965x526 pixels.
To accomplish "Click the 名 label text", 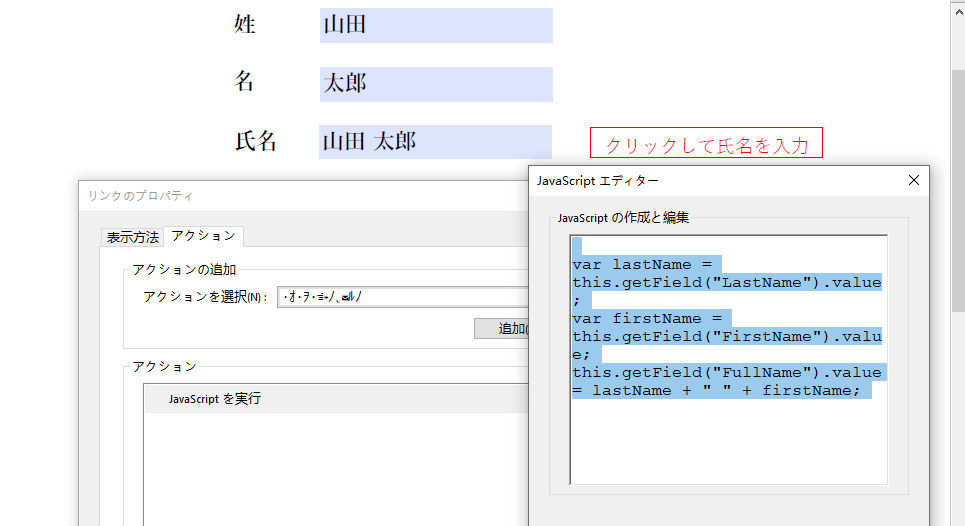I will [x=244, y=81].
